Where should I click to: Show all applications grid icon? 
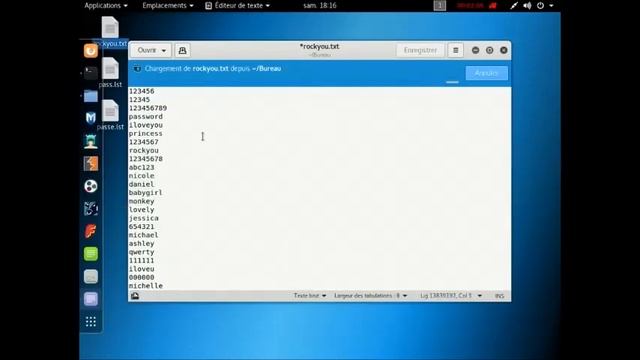tap(91, 321)
